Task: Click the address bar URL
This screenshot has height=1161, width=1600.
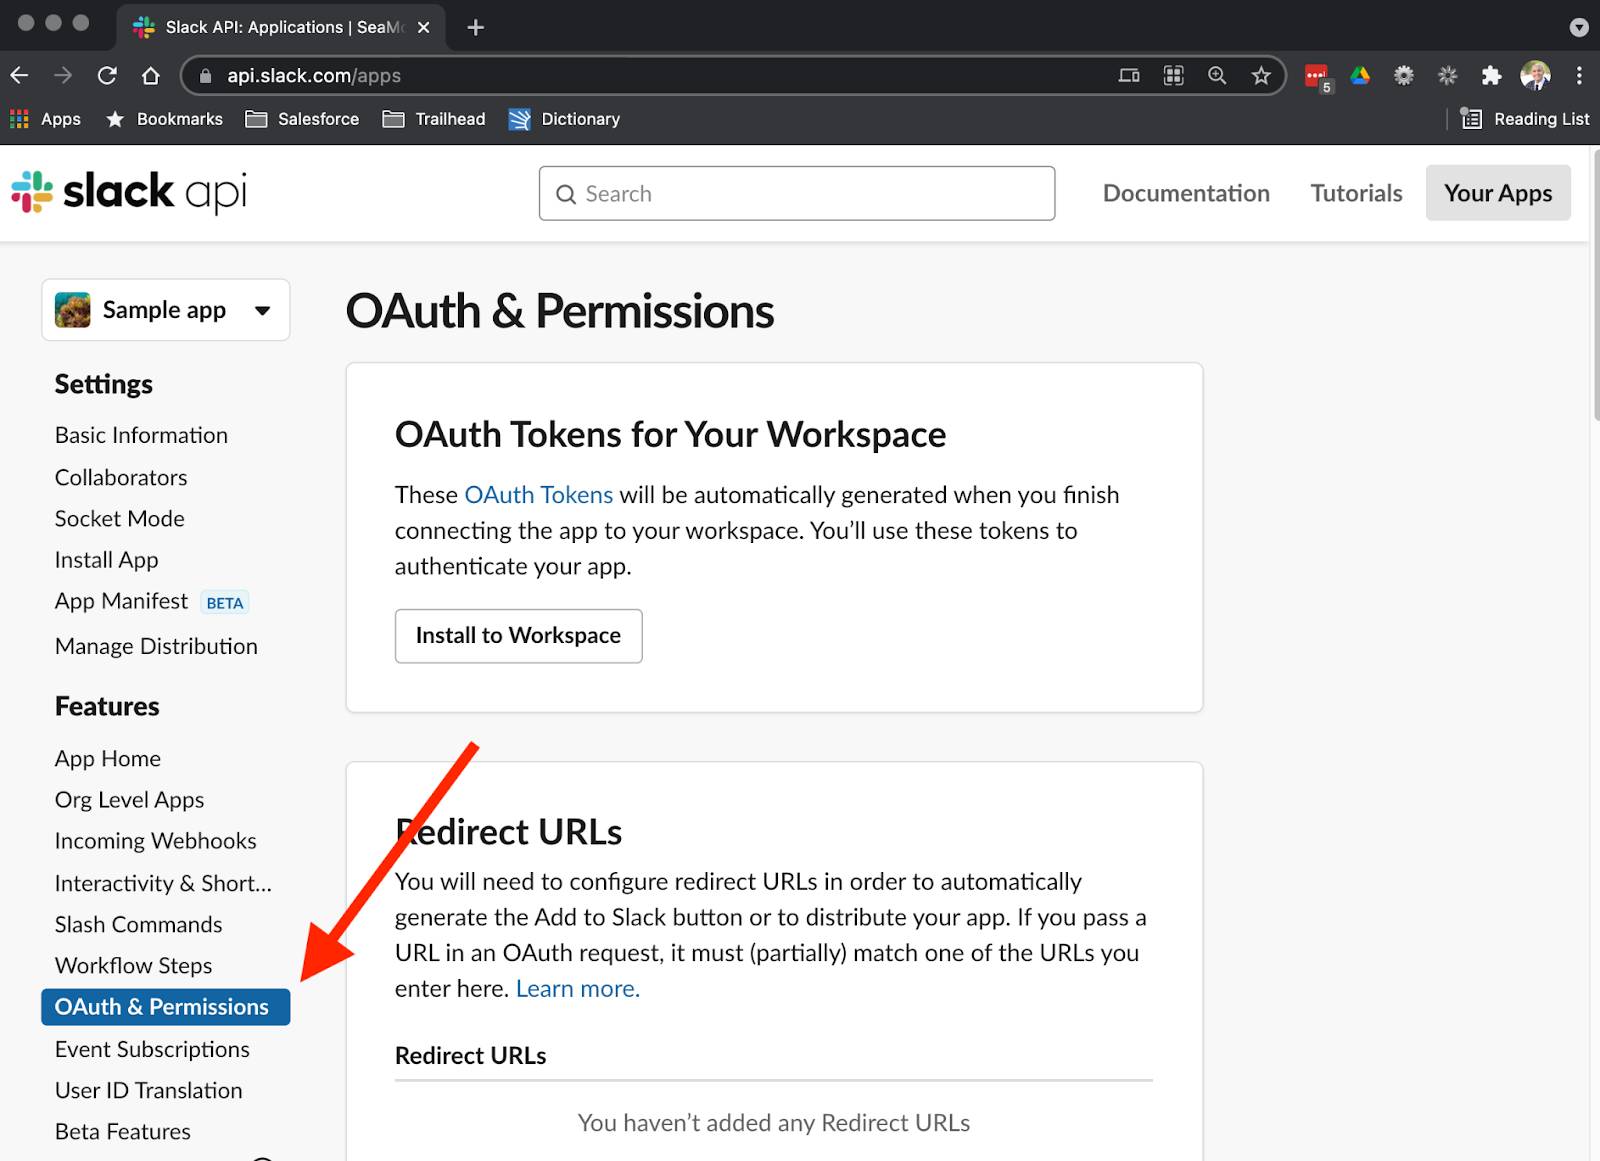Action: tap(314, 76)
